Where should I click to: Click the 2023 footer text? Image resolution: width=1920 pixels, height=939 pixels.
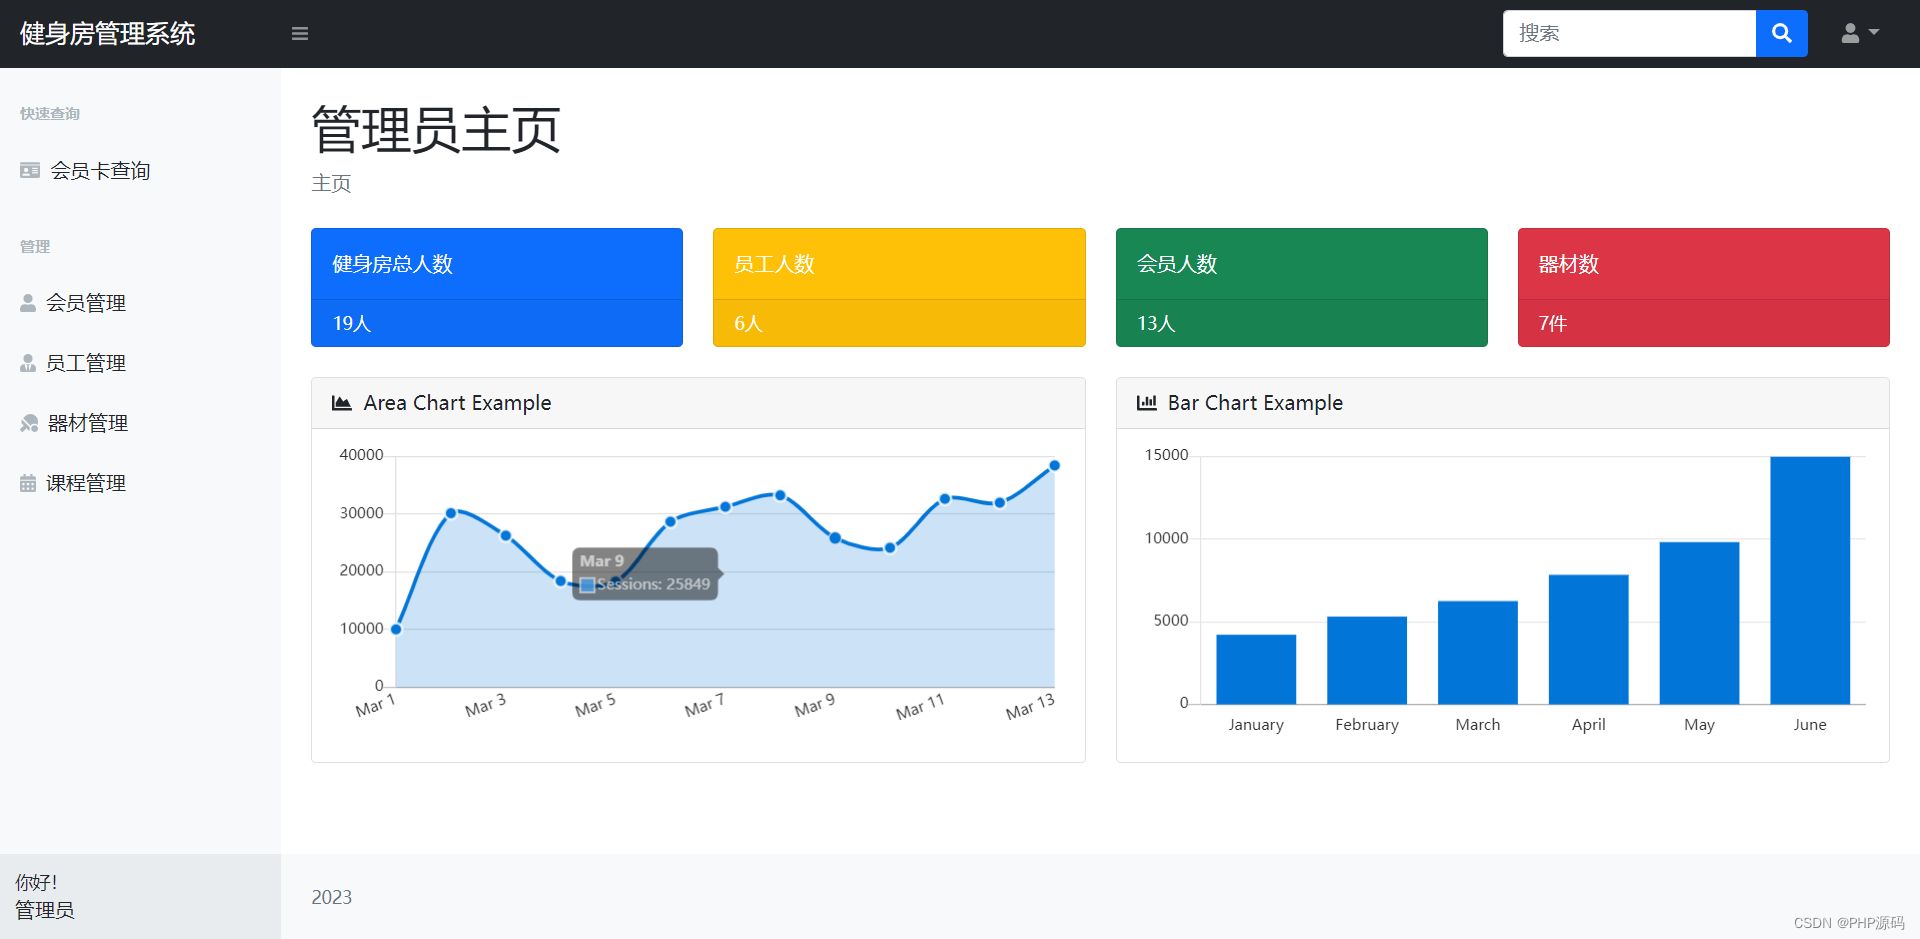pyautogui.click(x=332, y=897)
